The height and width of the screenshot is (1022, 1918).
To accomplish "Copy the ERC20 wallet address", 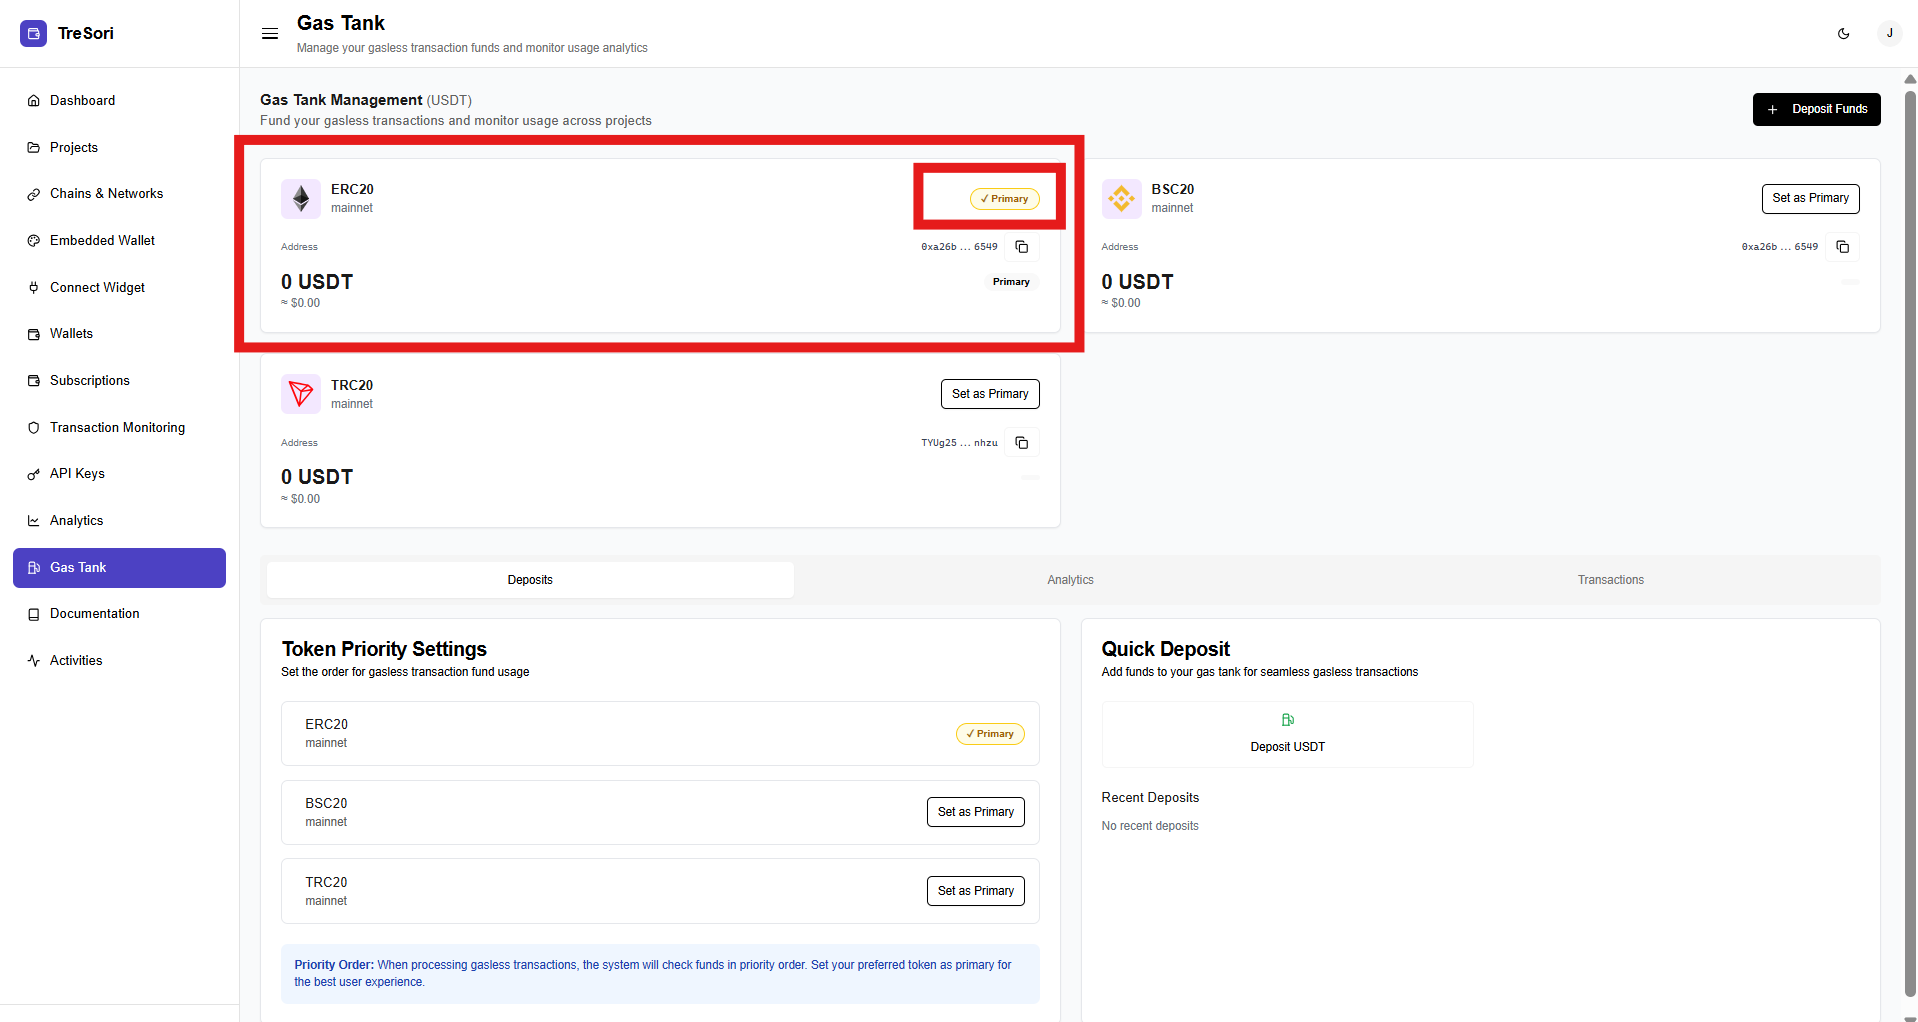I will [1022, 247].
